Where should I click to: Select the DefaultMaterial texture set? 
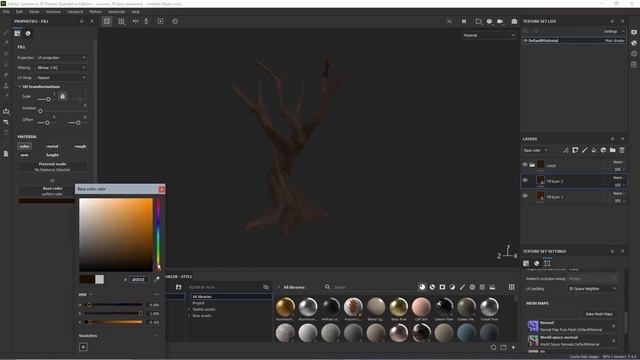573,40
